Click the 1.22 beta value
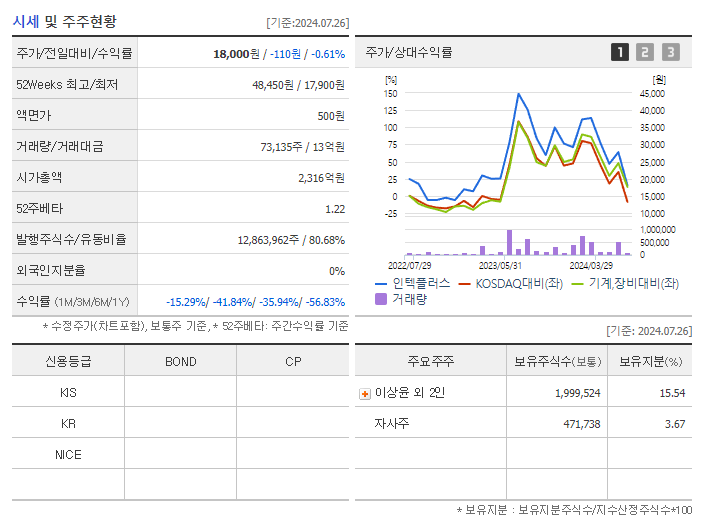Screen dimensions: 702x525 [x=335, y=209]
